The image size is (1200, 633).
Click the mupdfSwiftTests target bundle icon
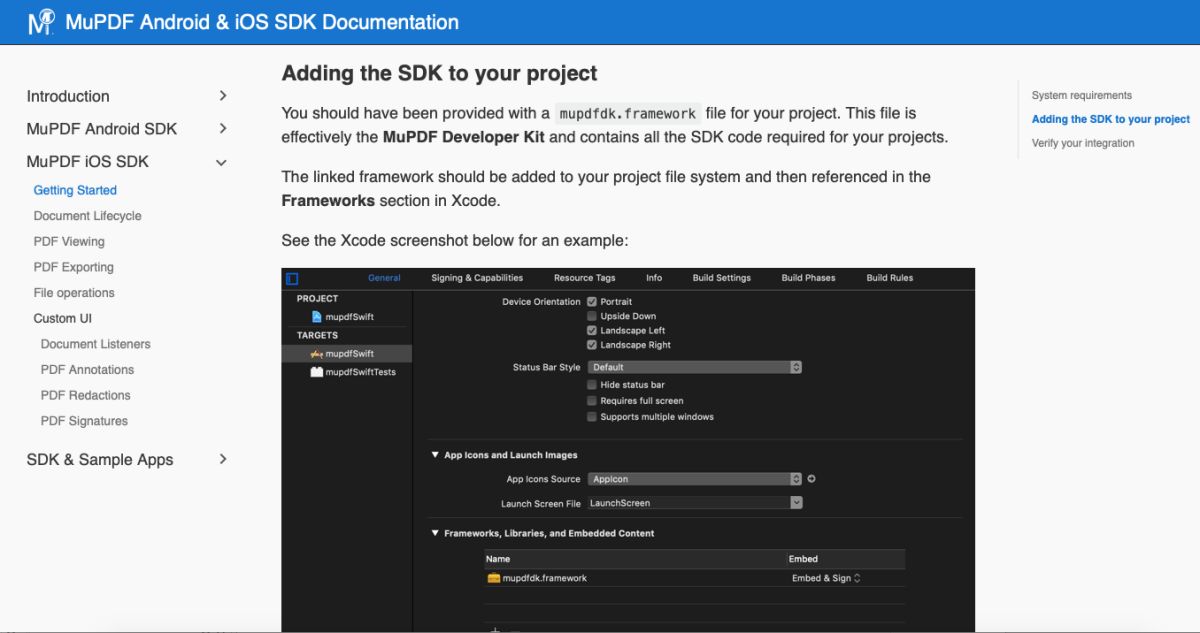tap(317, 372)
